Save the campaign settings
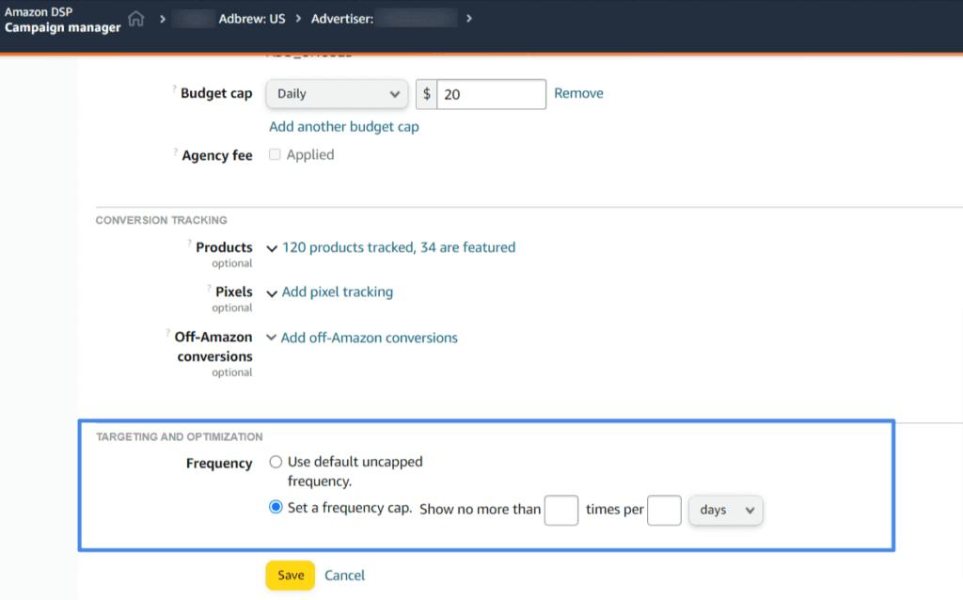963x600 pixels. point(290,575)
